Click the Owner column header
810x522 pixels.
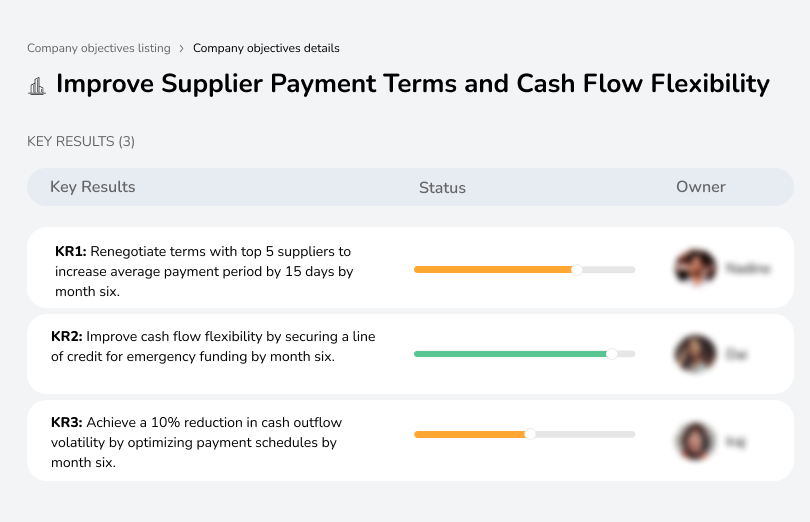[x=700, y=187]
